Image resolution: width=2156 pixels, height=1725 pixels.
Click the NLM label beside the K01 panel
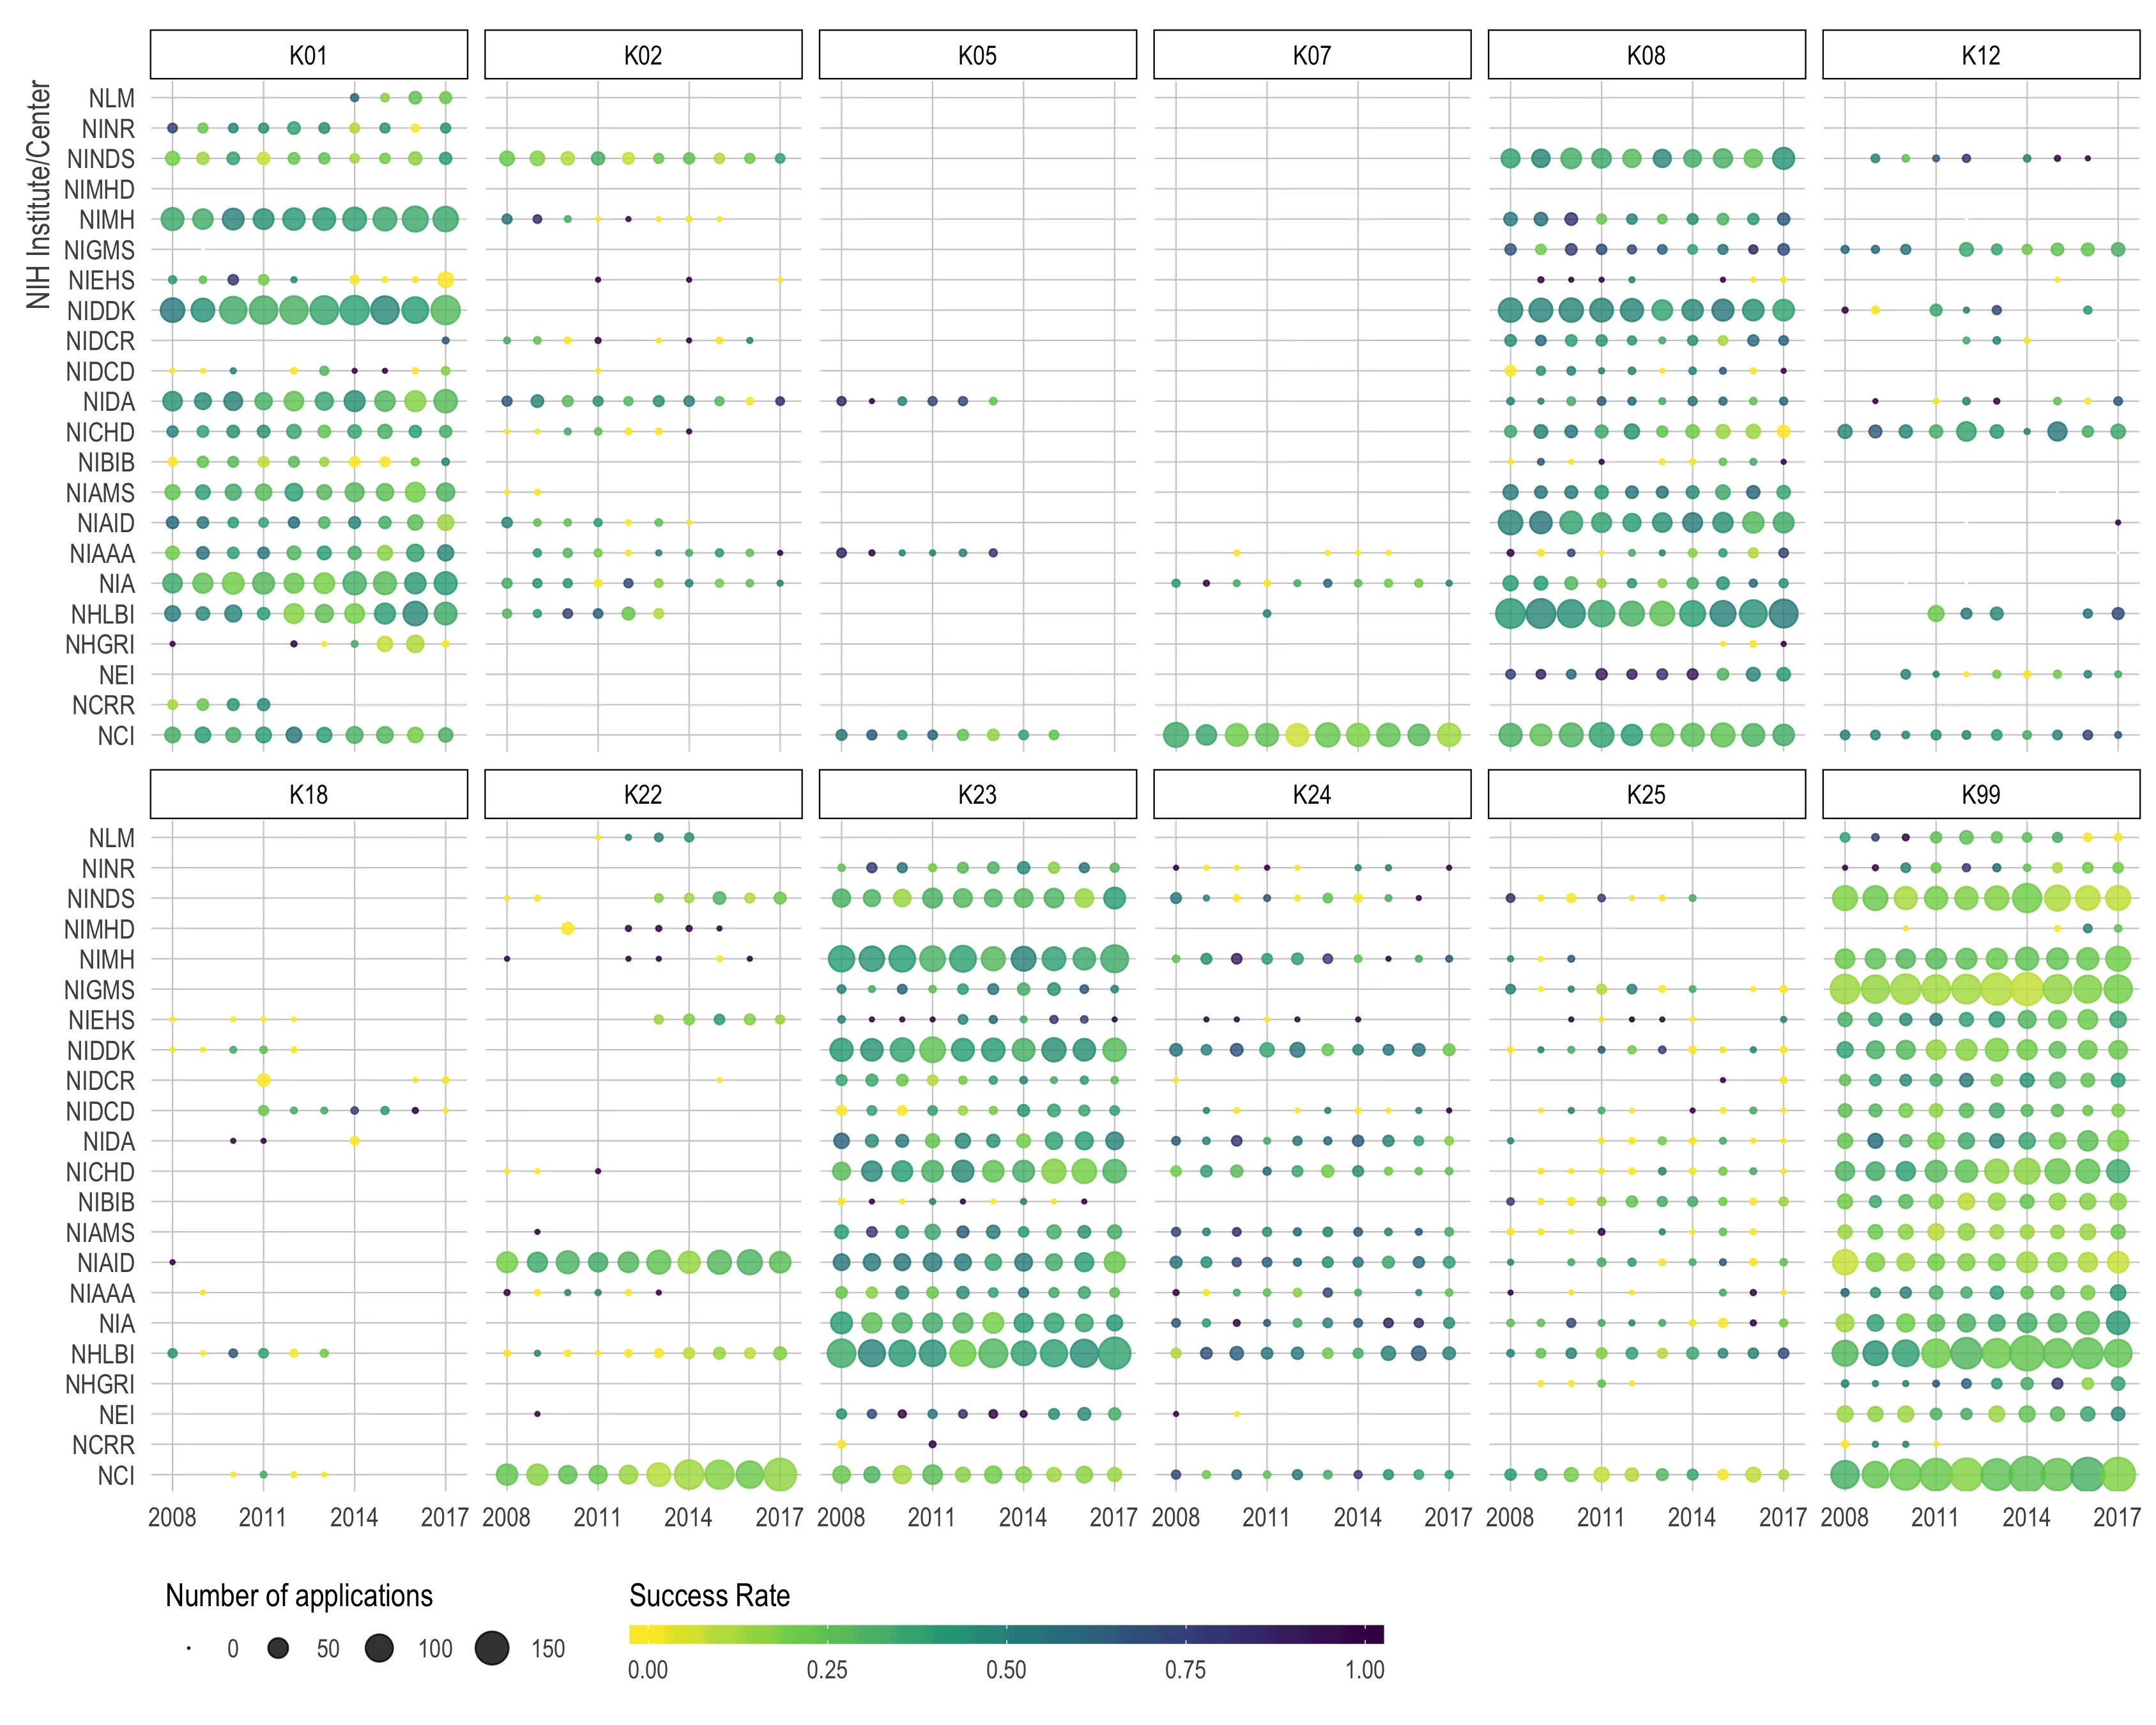[111, 98]
